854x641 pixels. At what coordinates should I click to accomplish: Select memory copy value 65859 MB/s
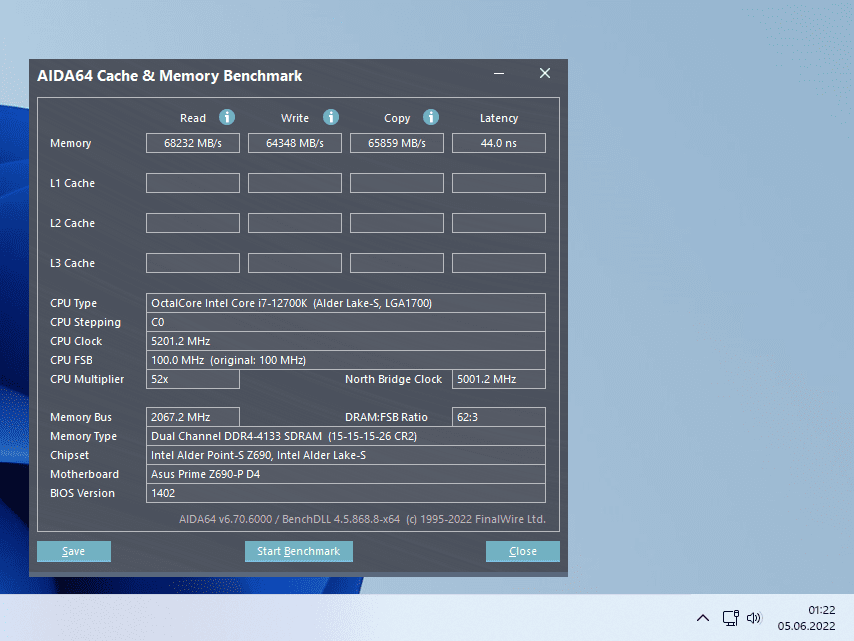pyautogui.click(x=396, y=143)
